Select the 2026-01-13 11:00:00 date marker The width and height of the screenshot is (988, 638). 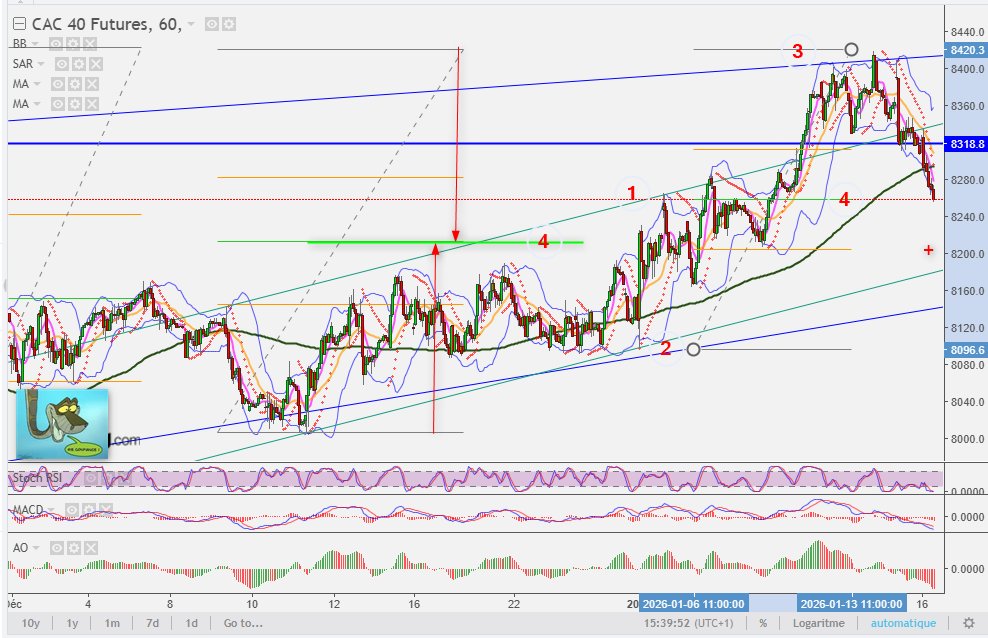point(851,604)
